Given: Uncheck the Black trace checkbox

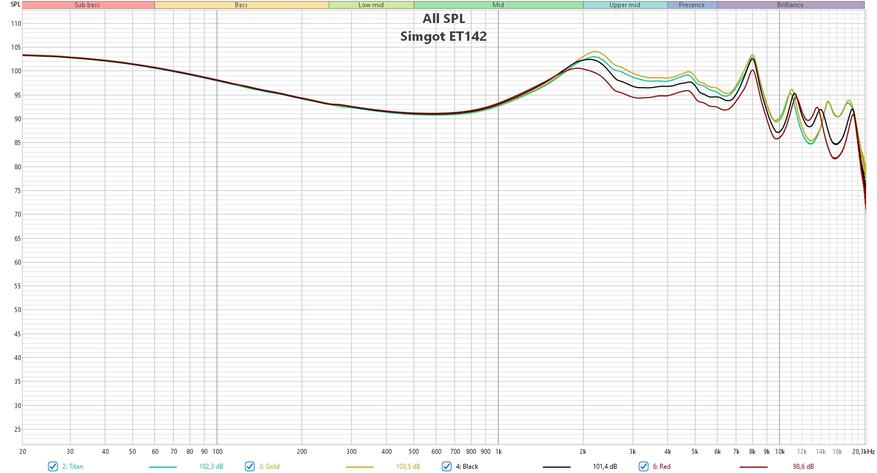Looking at the screenshot, I should (x=446, y=466).
